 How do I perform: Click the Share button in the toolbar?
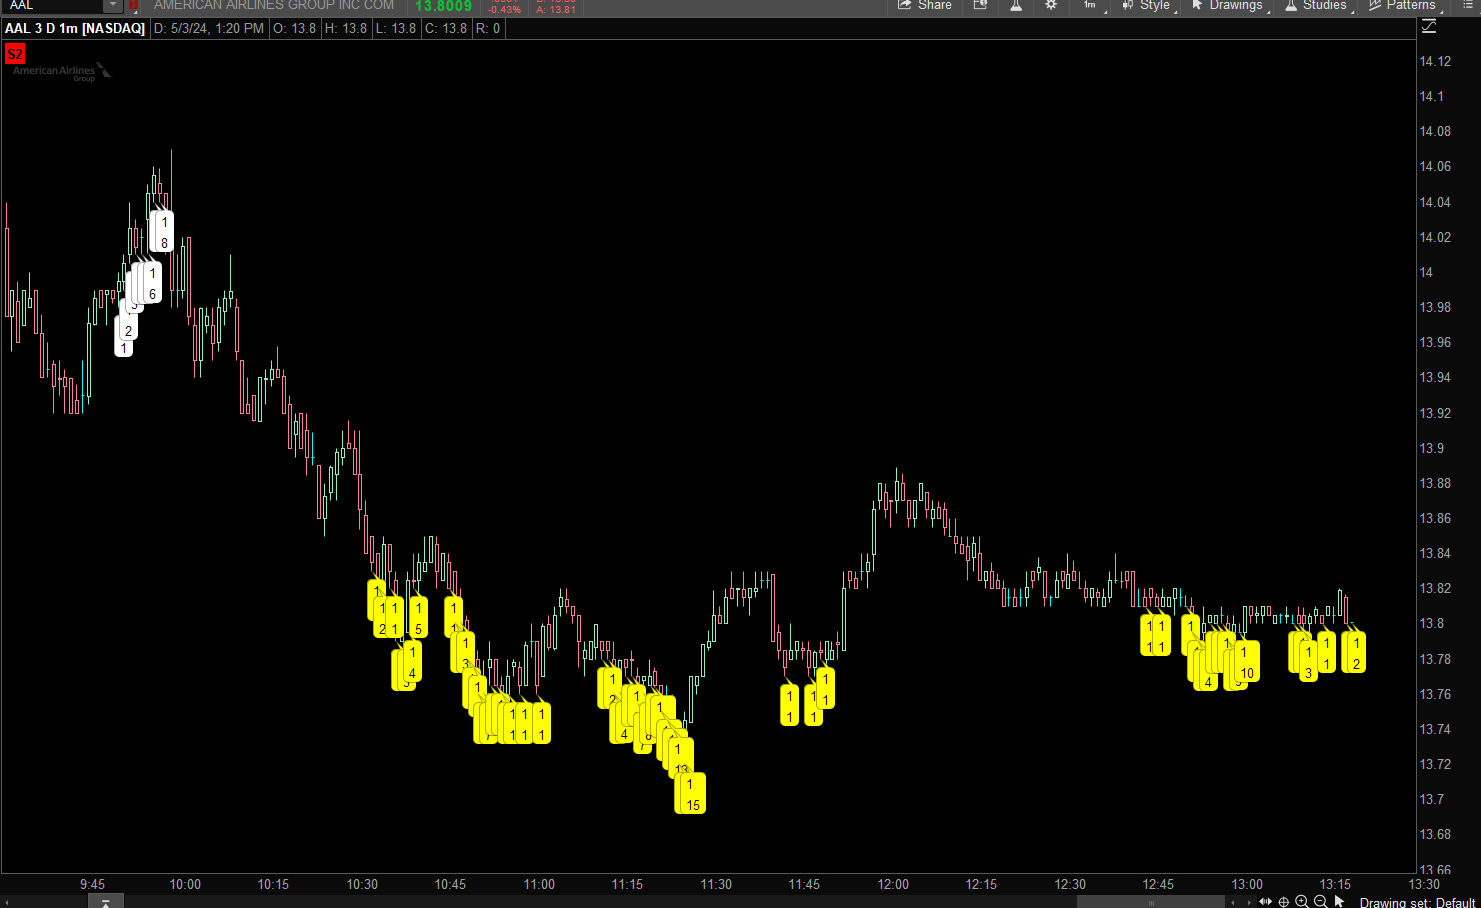tap(924, 5)
